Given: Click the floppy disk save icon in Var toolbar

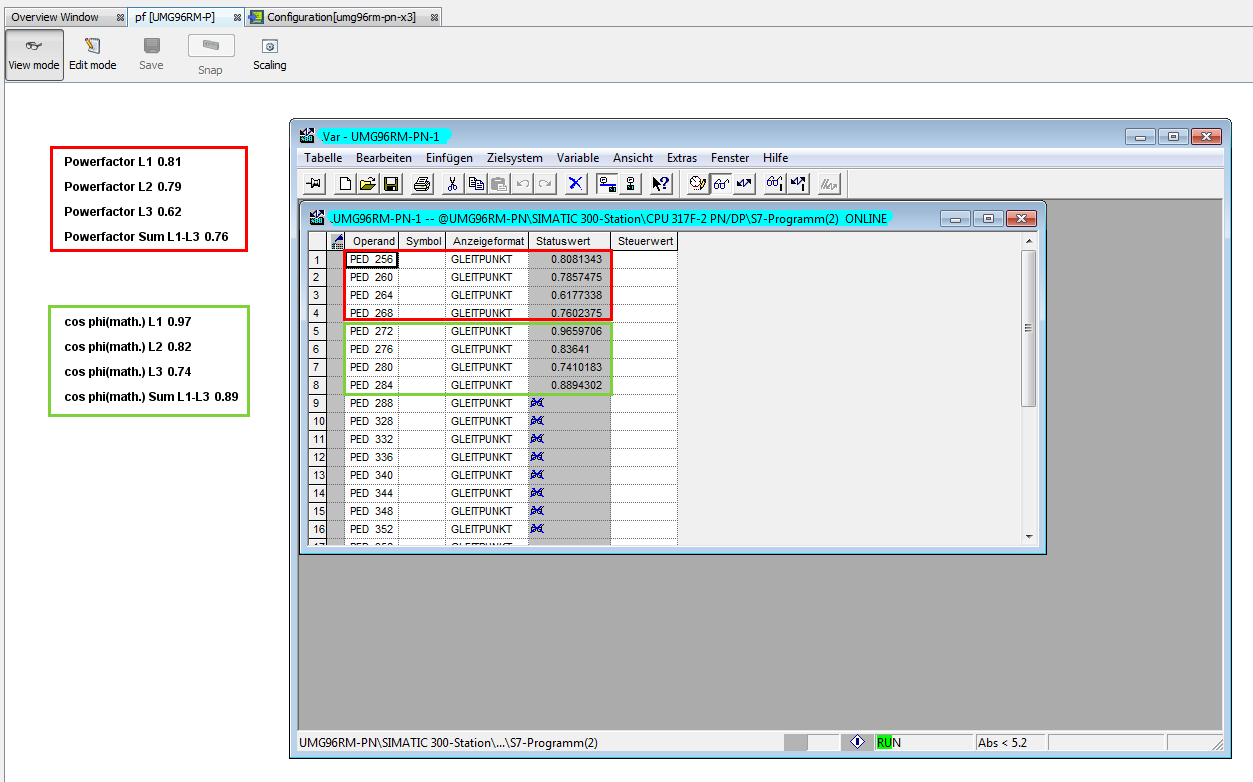Looking at the screenshot, I should tap(391, 183).
